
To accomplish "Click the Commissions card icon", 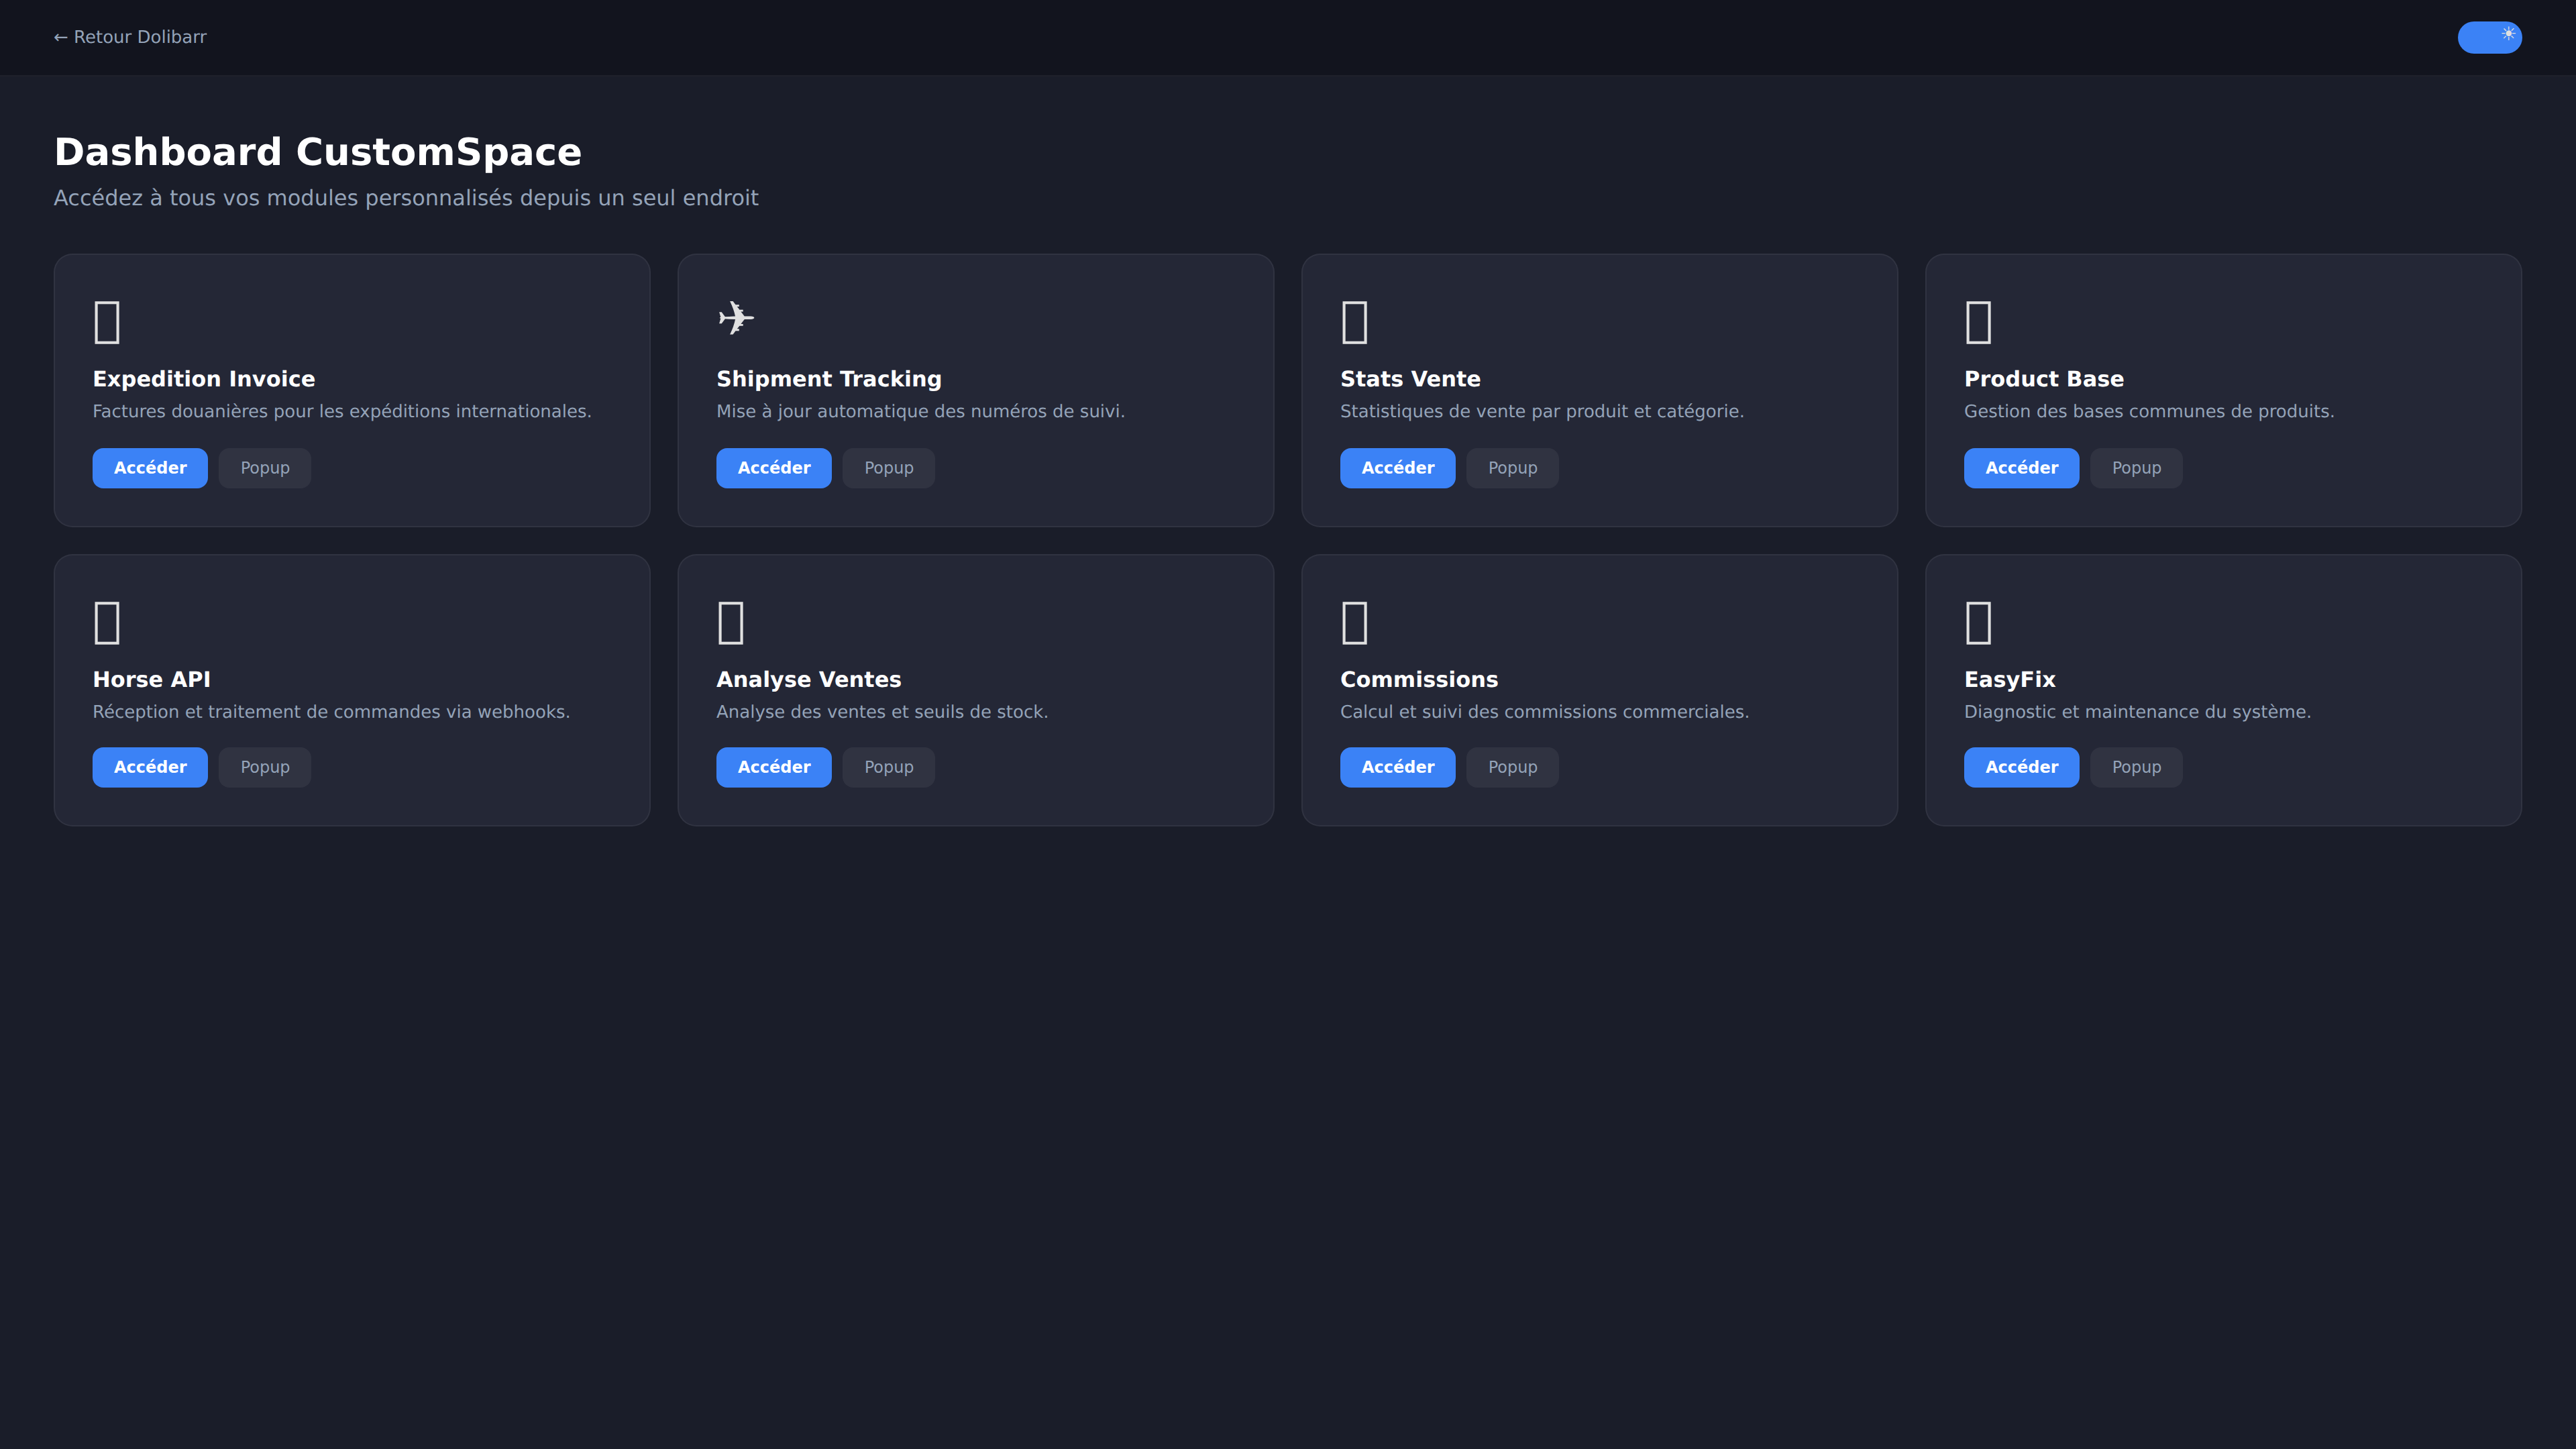I will point(1354,622).
